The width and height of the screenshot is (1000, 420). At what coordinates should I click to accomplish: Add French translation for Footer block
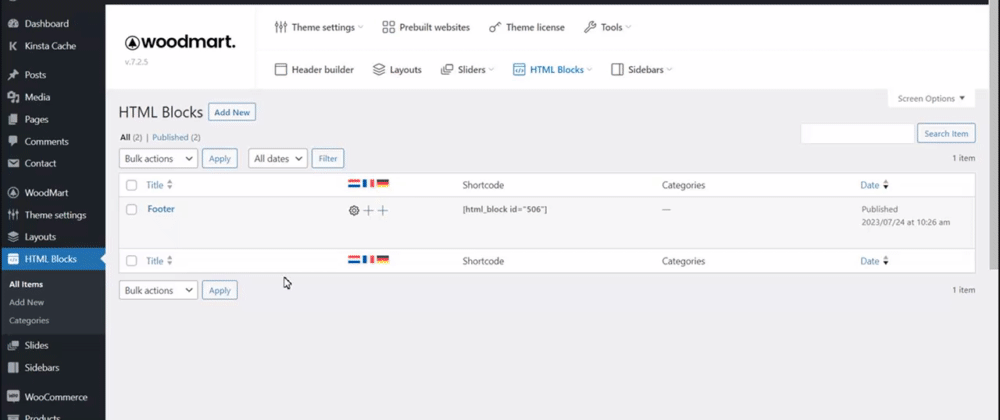click(368, 210)
